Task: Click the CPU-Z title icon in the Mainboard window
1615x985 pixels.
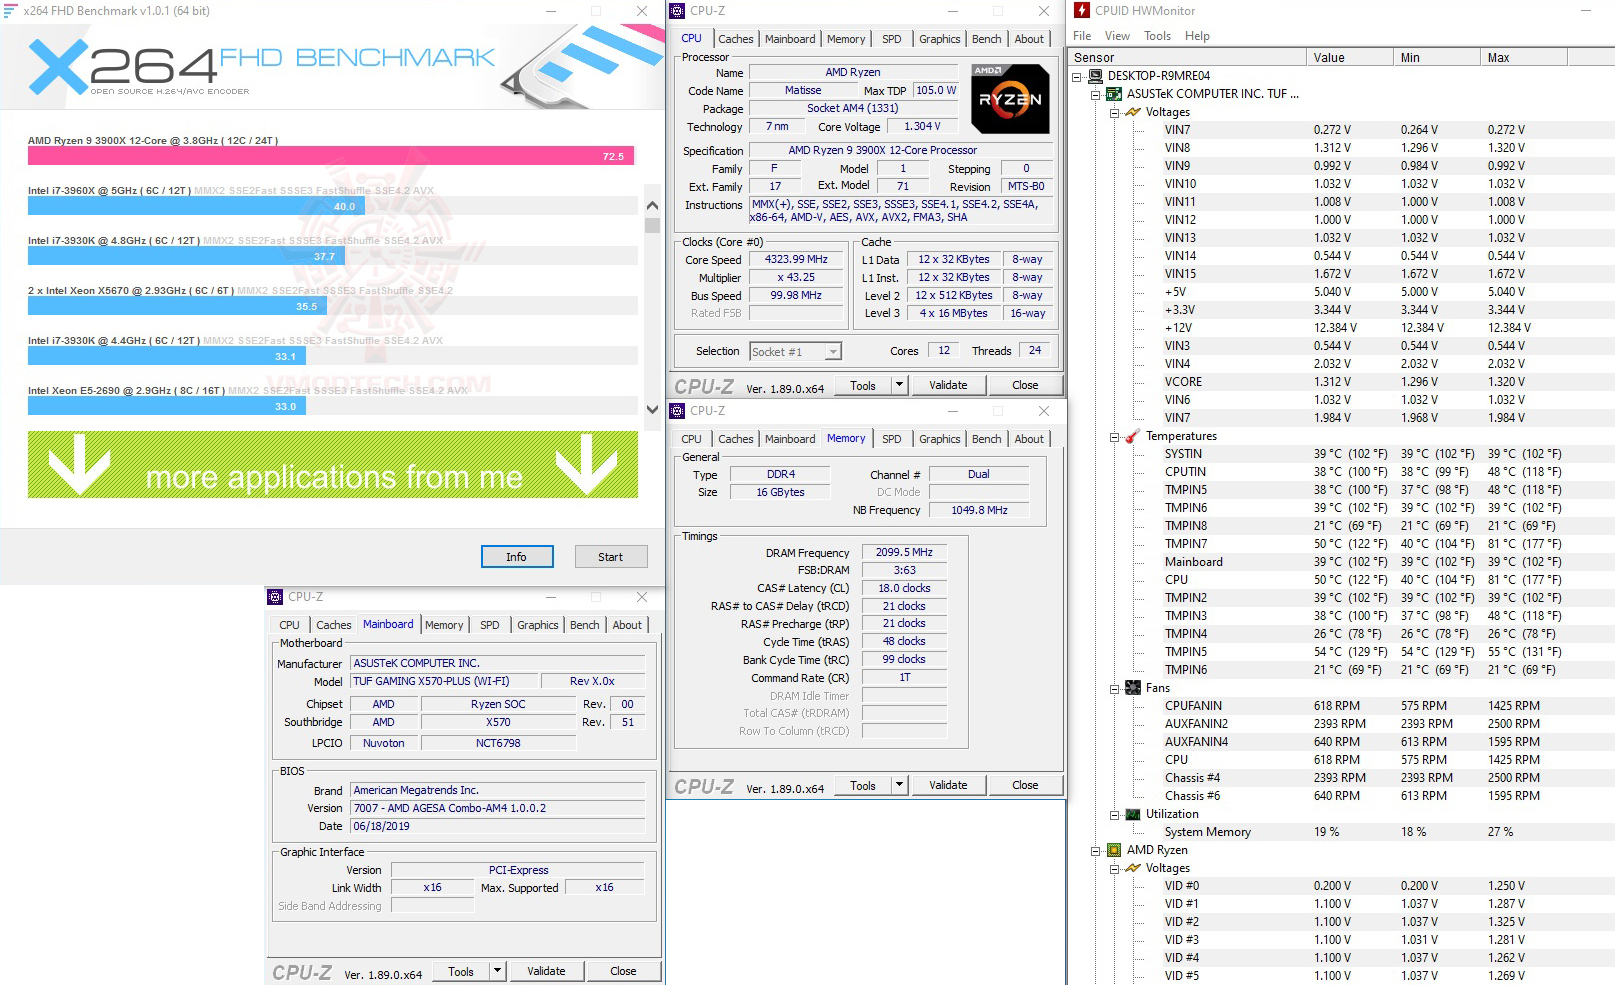Action: [x=275, y=597]
